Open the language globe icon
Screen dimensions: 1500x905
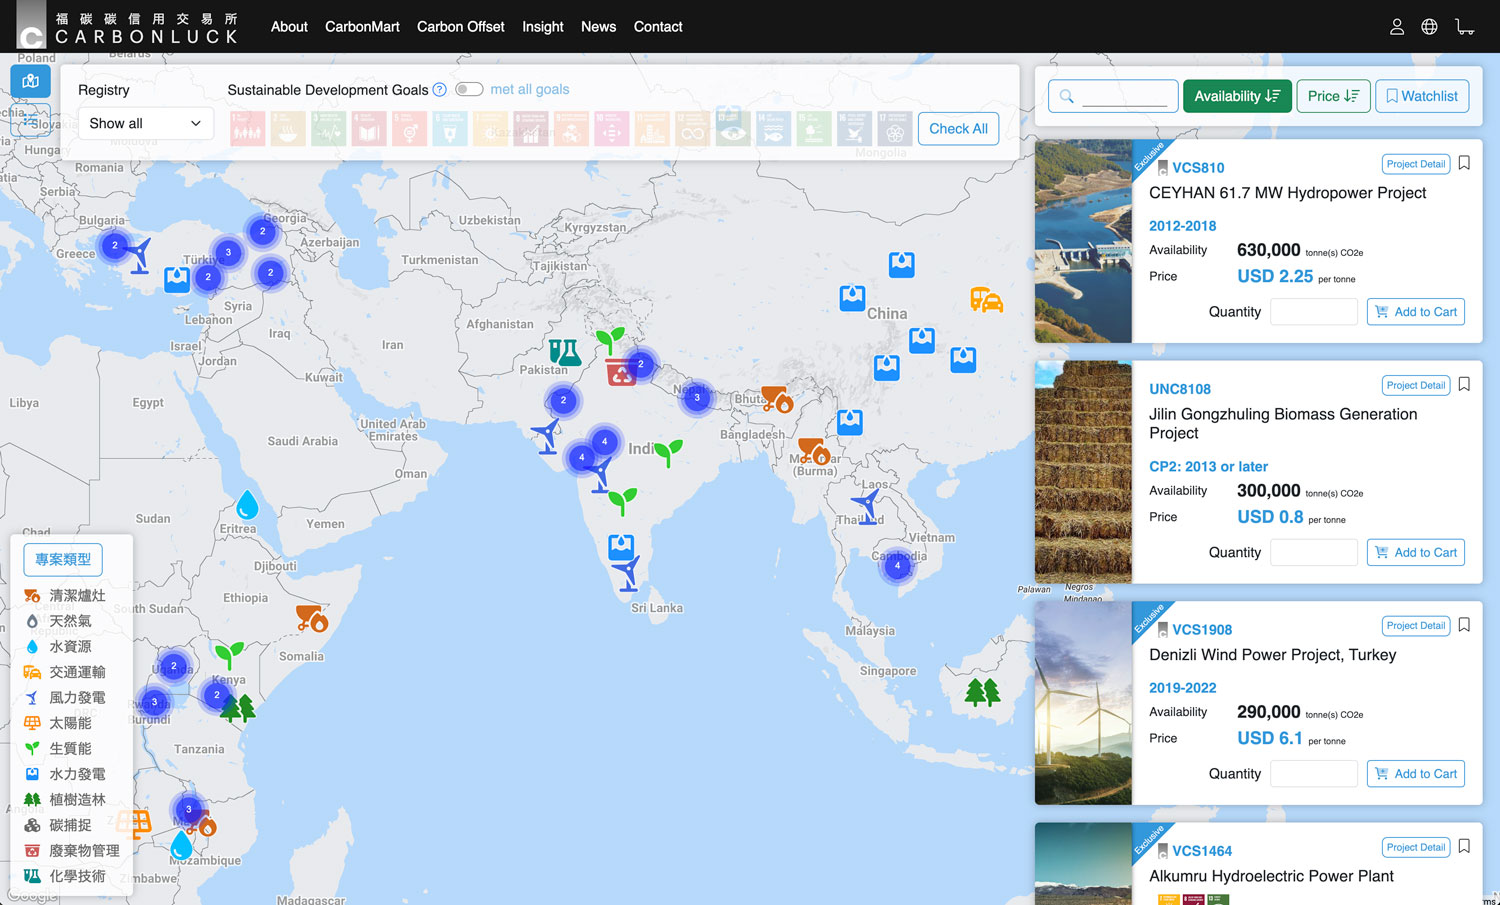click(1429, 27)
